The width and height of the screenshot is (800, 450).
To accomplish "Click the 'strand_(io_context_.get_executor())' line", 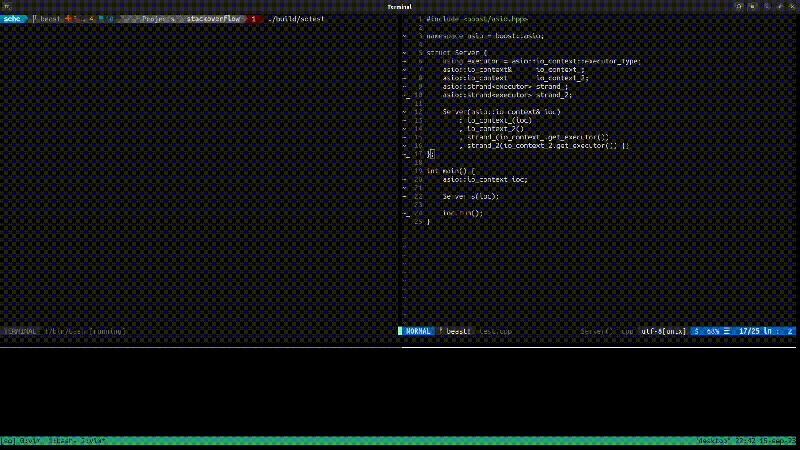I will coord(534,137).
